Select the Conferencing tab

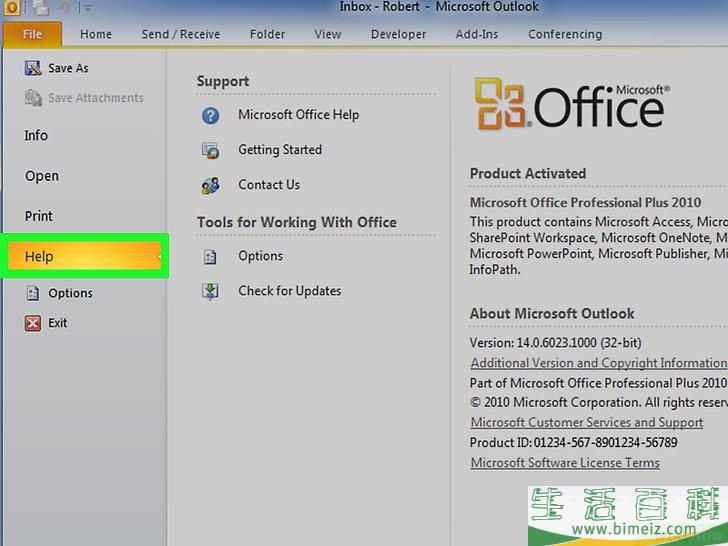[x=565, y=34]
